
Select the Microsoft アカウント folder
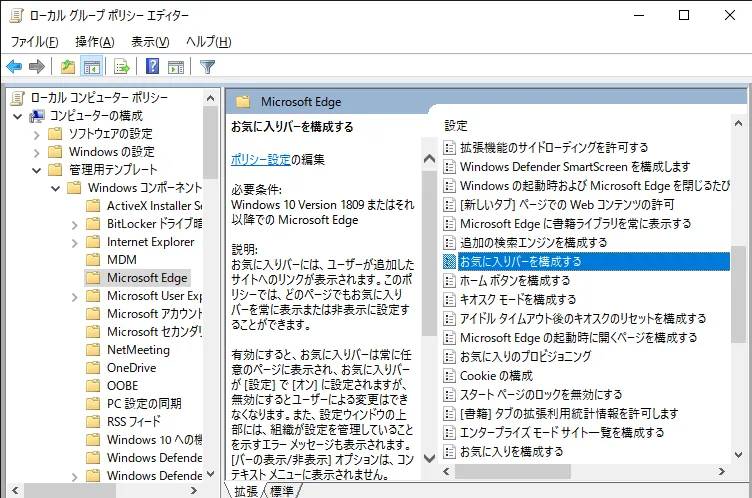(x=154, y=314)
